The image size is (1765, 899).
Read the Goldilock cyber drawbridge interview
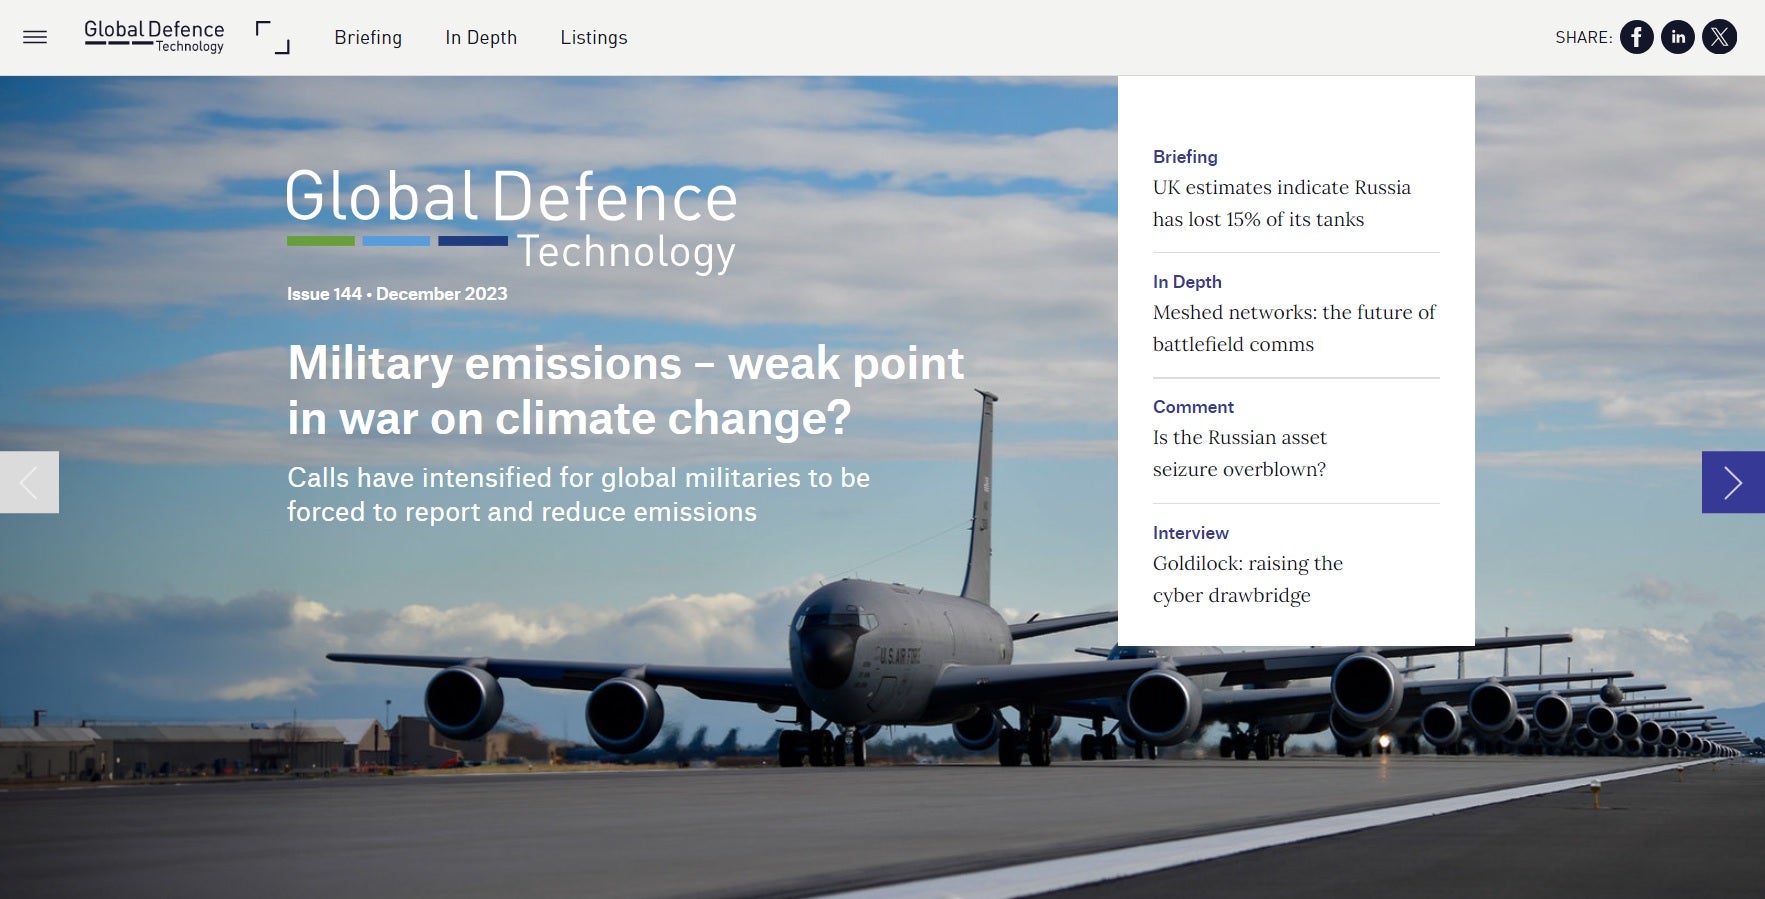pyautogui.click(x=1247, y=579)
